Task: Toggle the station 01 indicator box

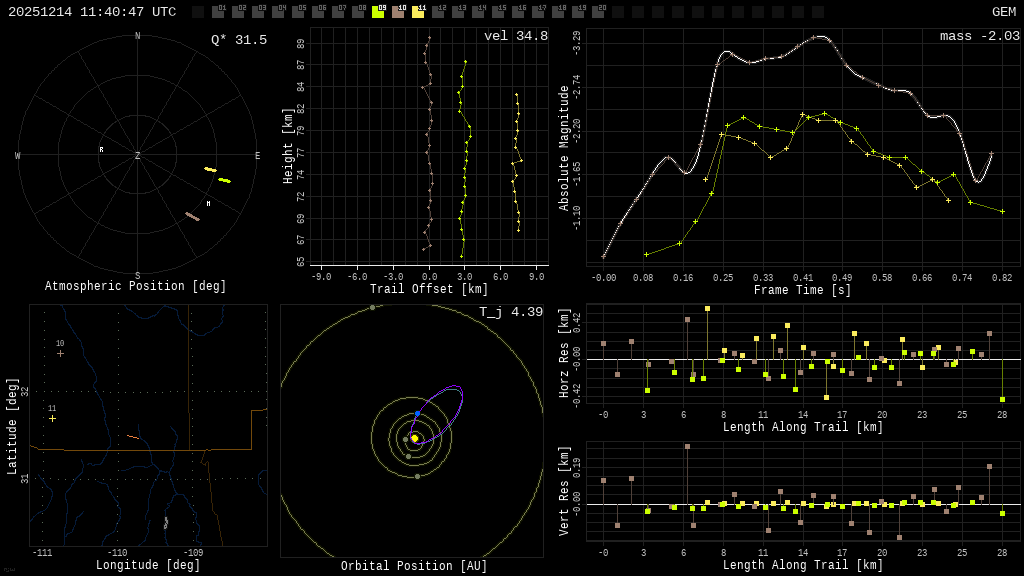Action: (x=218, y=12)
